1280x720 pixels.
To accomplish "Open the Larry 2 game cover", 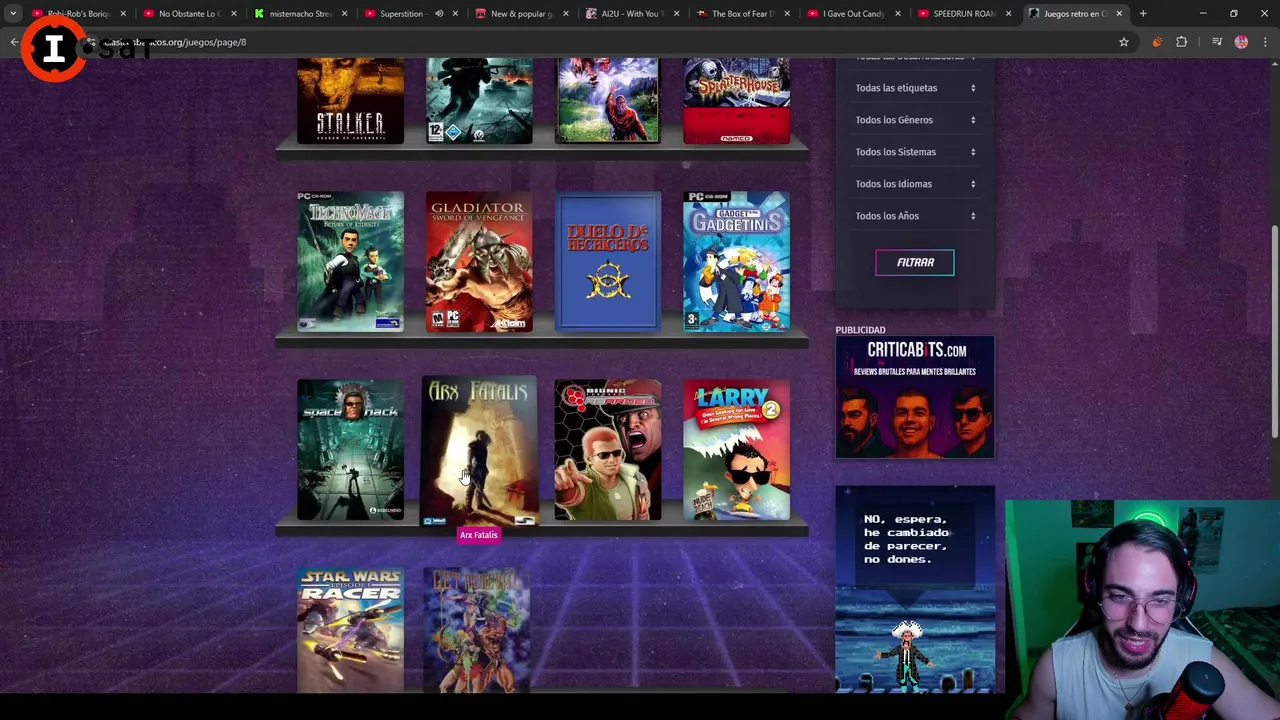I will click(x=736, y=450).
